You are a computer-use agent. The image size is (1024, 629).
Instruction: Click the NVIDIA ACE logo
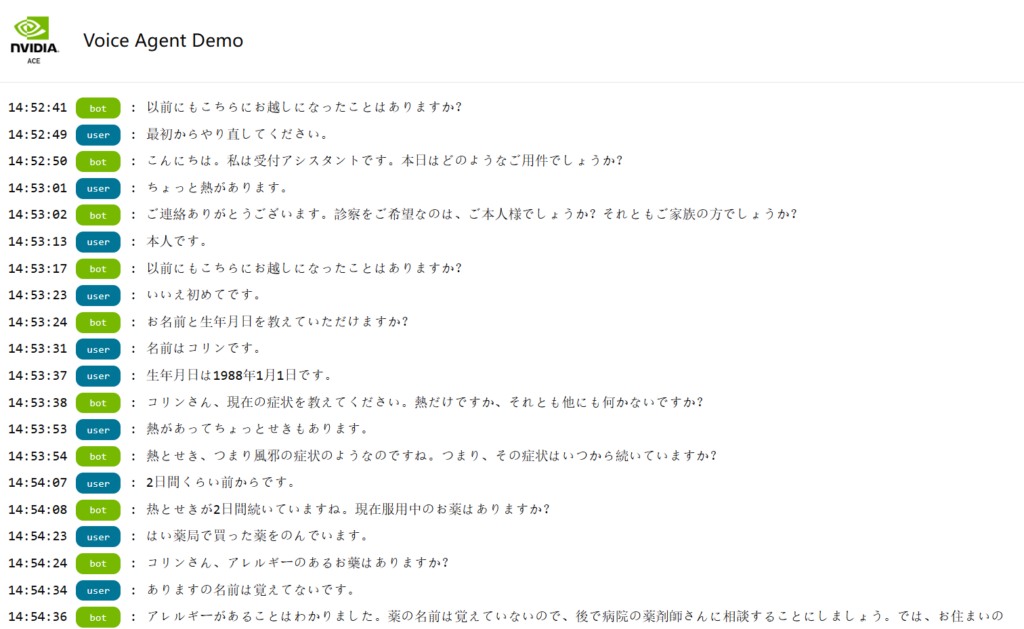point(34,40)
